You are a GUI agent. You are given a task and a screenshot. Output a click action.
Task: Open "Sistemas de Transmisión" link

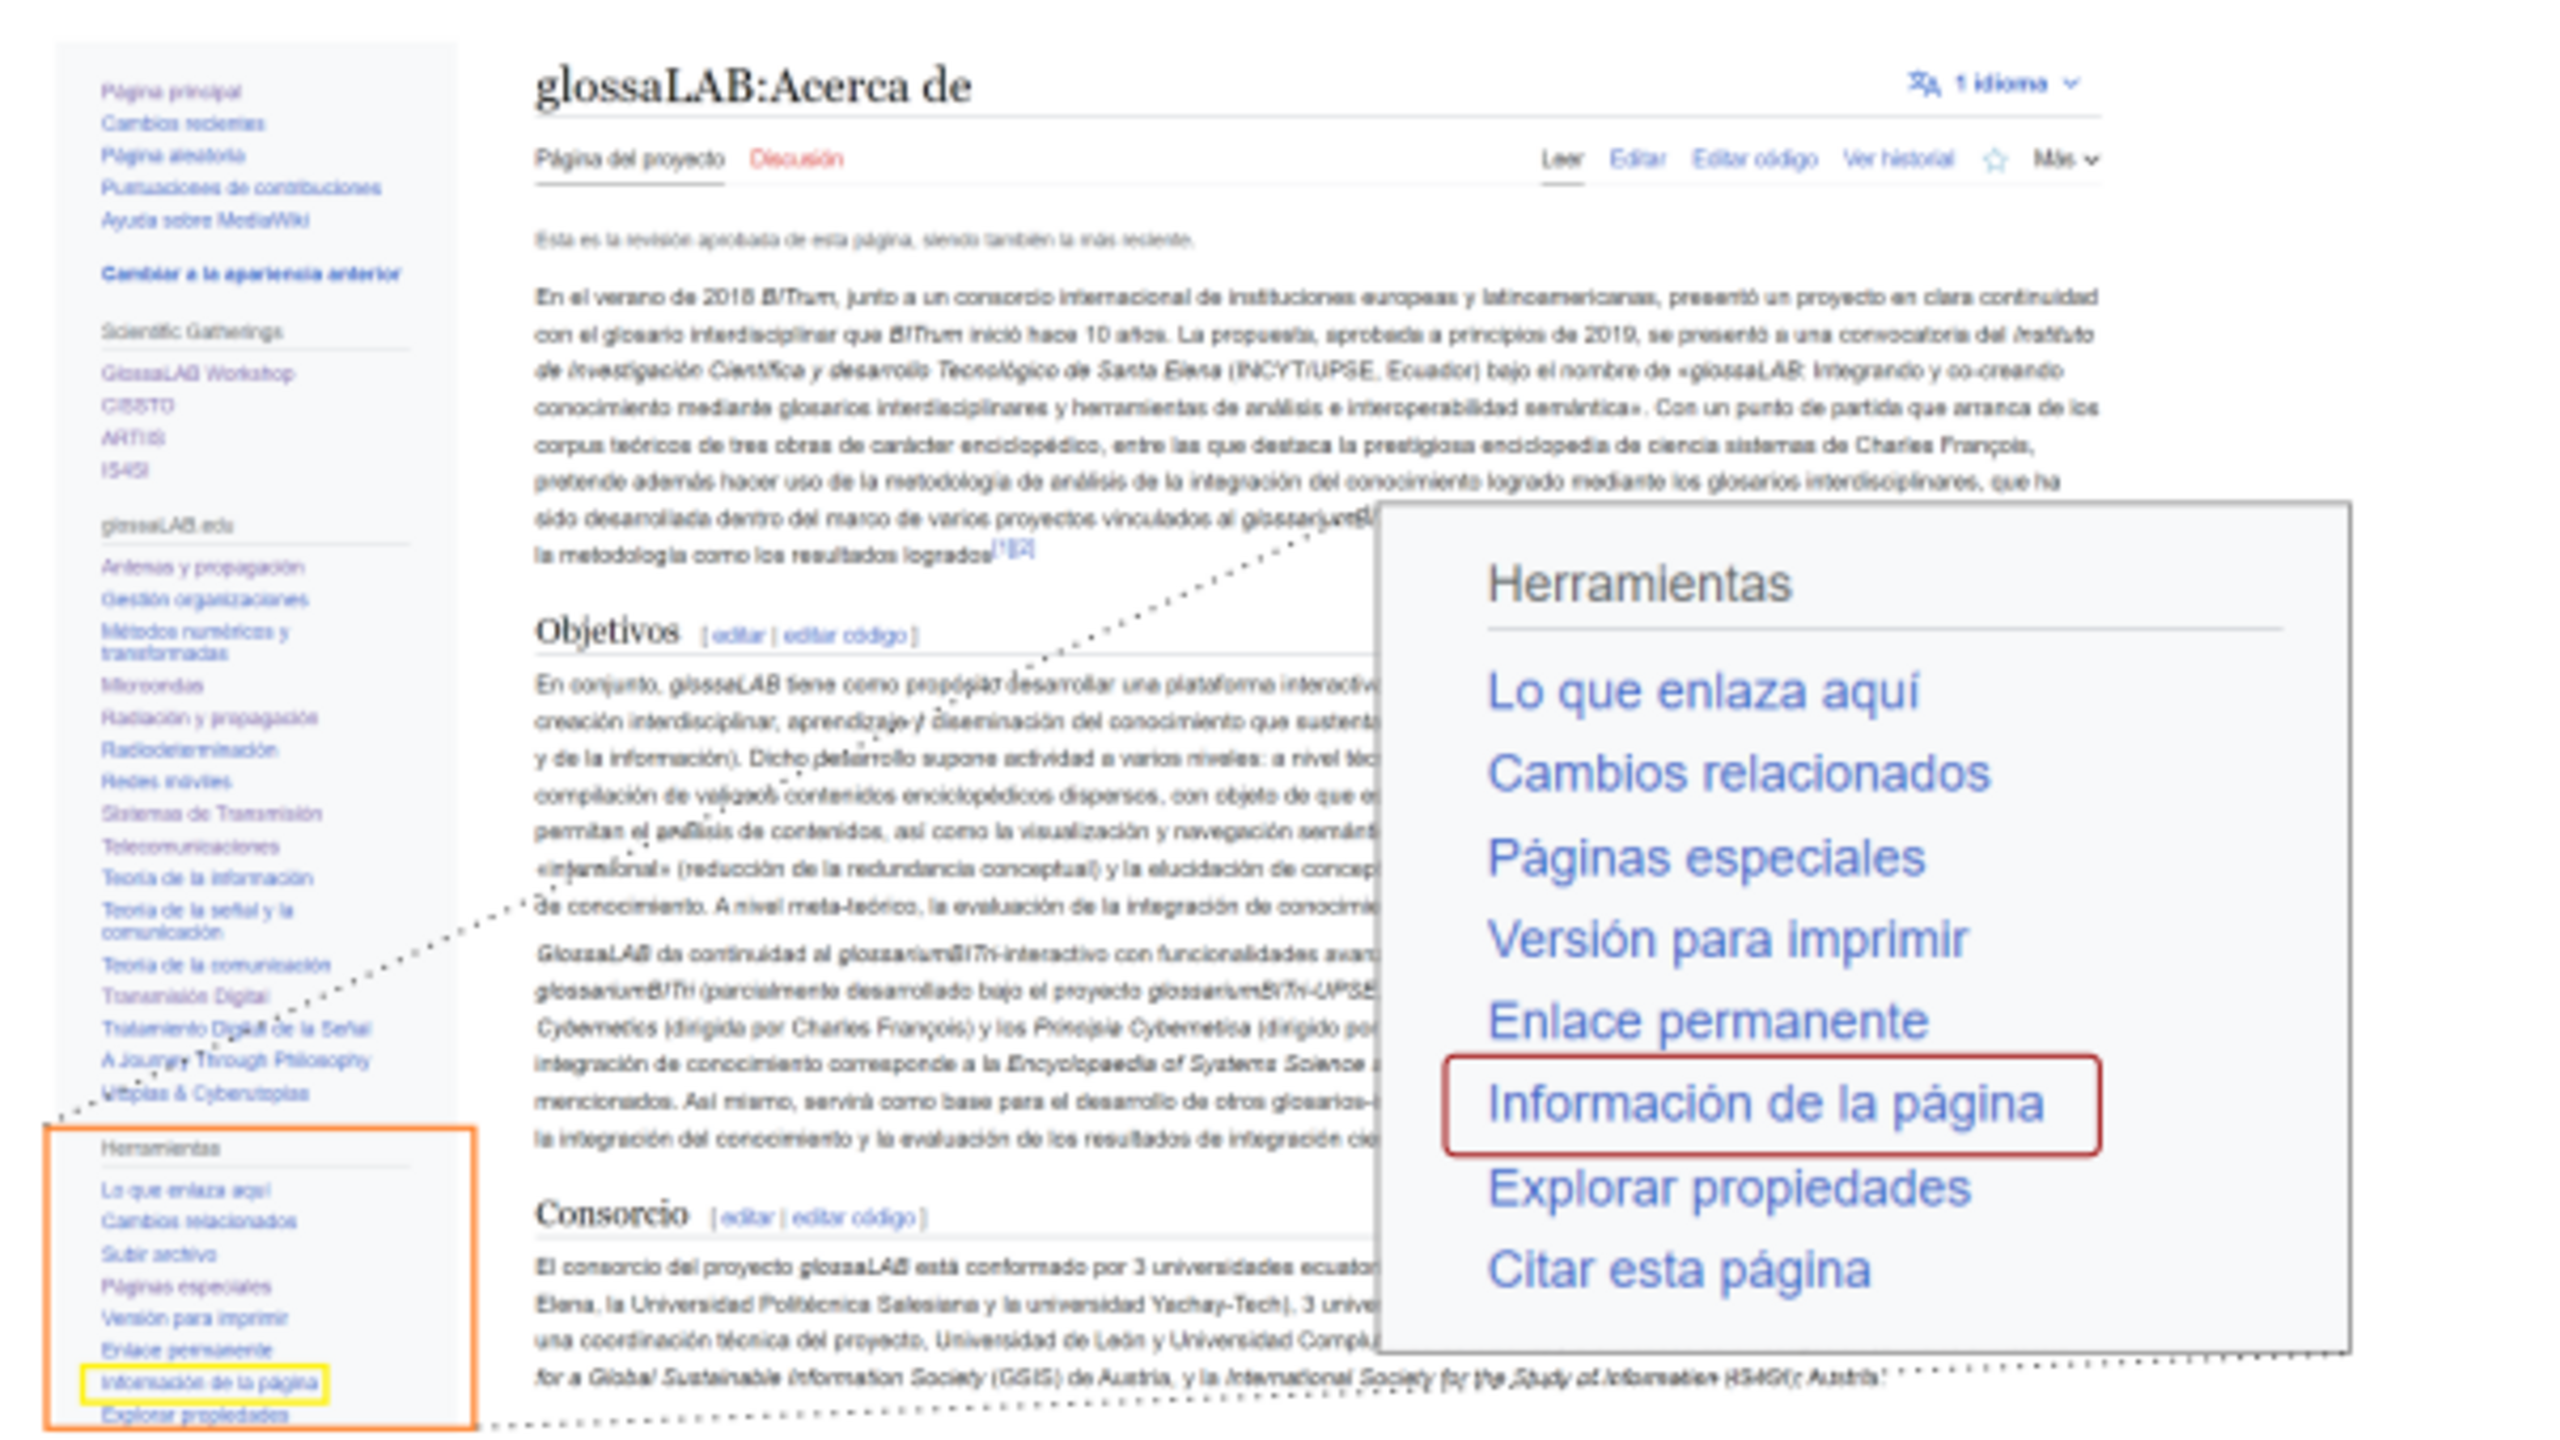[x=211, y=813]
